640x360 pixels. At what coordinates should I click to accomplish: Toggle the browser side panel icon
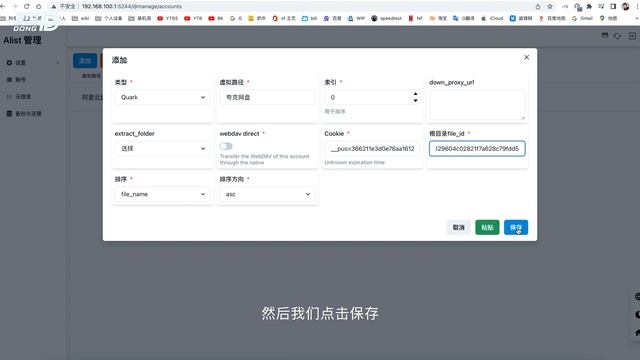(613, 7)
